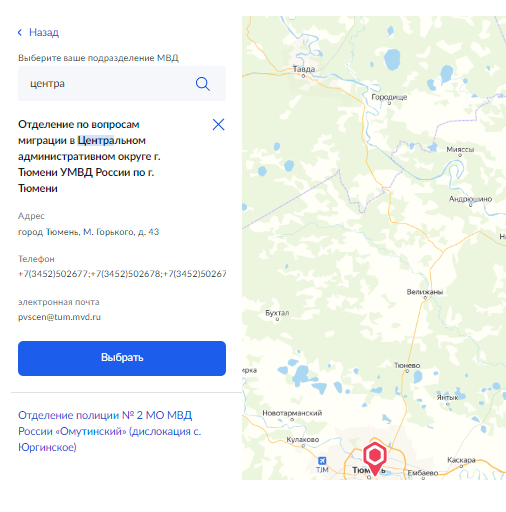
Task: Close the selected department details
Action: pos(219,125)
